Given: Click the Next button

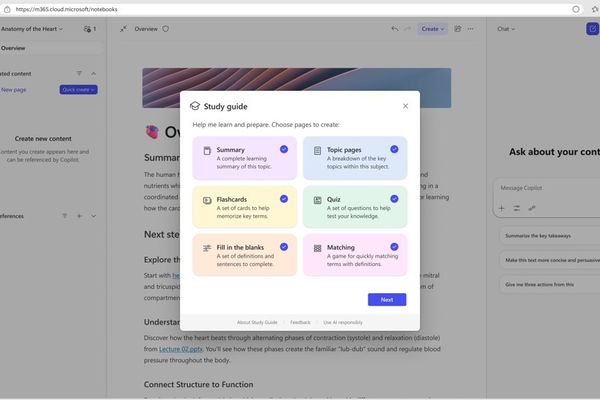Looking at the screenshot, I should 387,300.
